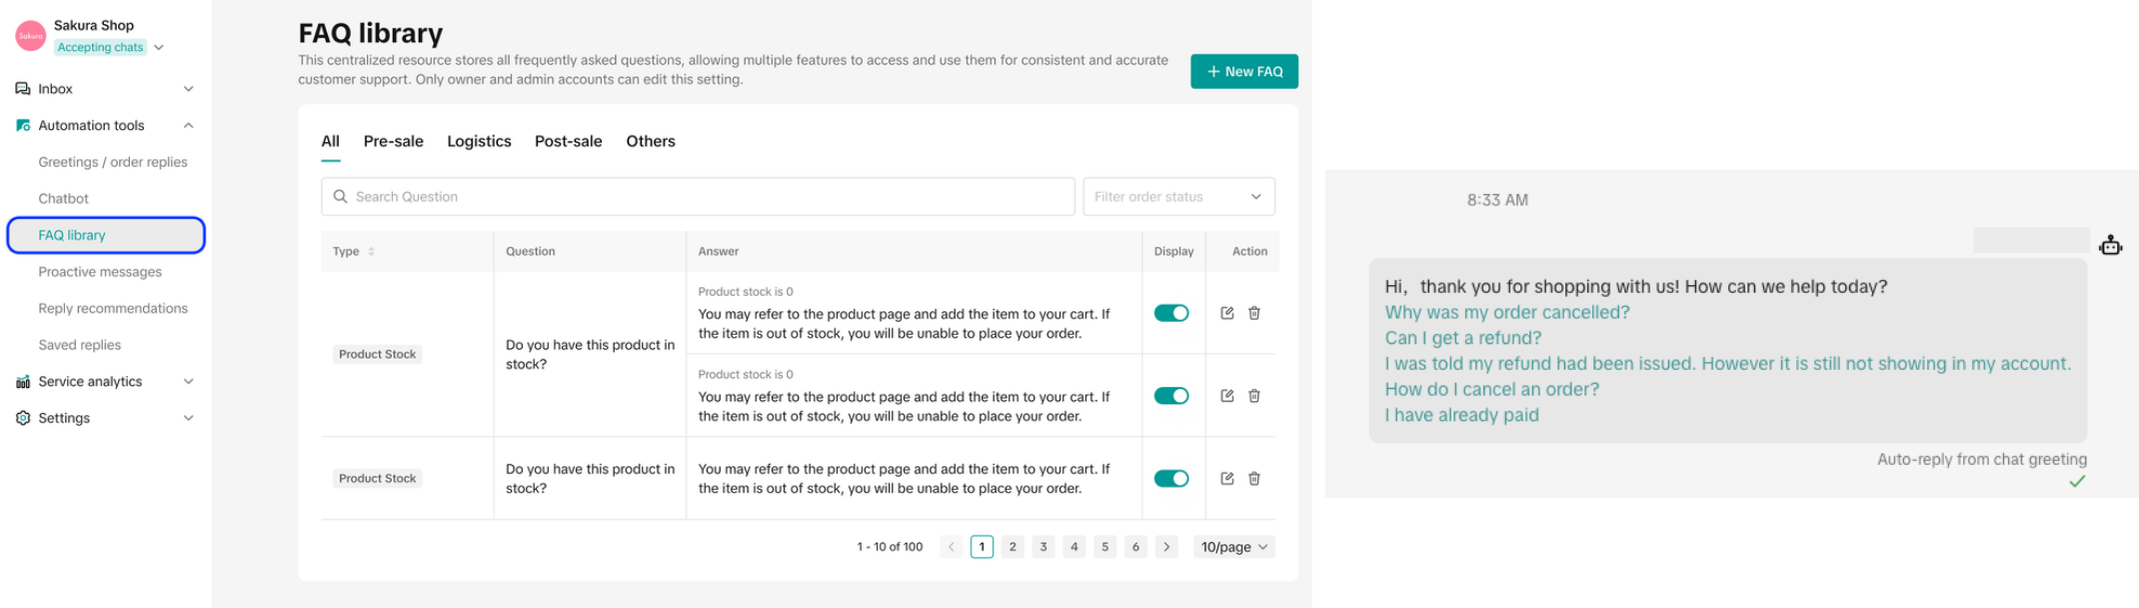This screenshot has width=2139, height=608.
Task: Switch to the Pre-sale tab
Action: click(393, 141)
